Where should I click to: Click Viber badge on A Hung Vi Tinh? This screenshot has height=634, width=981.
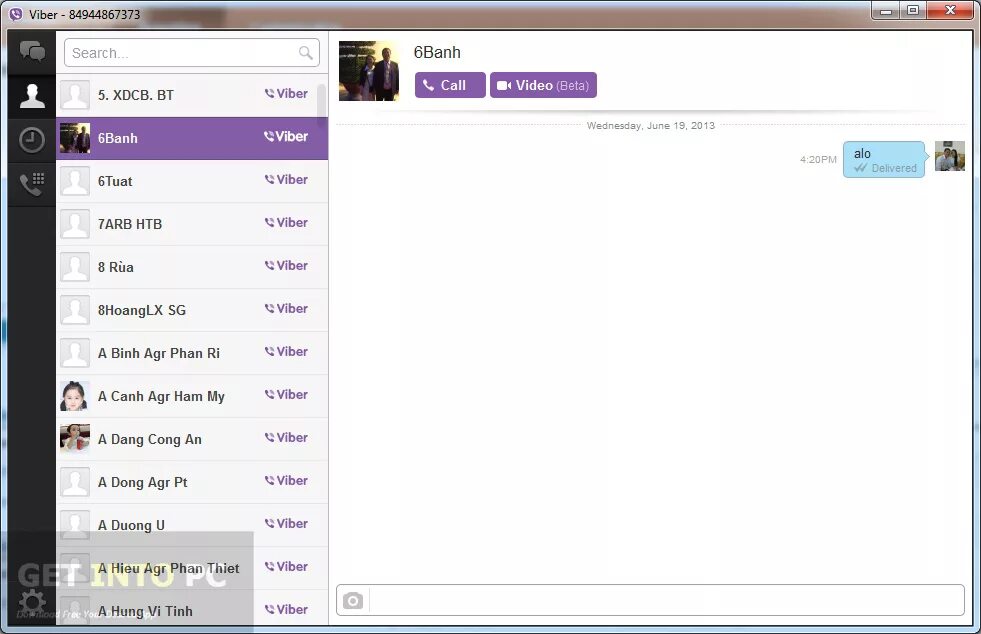(x=286, y=610)
